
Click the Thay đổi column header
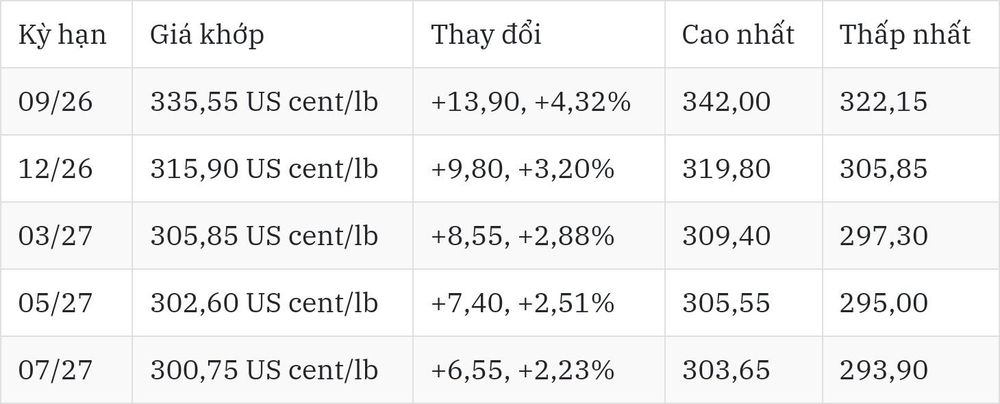click(539, 34)
